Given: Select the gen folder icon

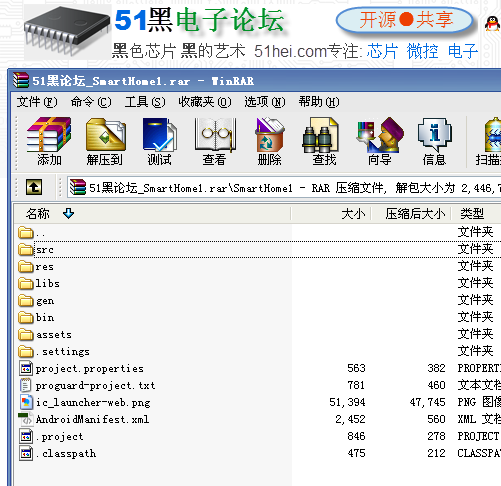Looking at the screenshot, I should pos(26,300).
